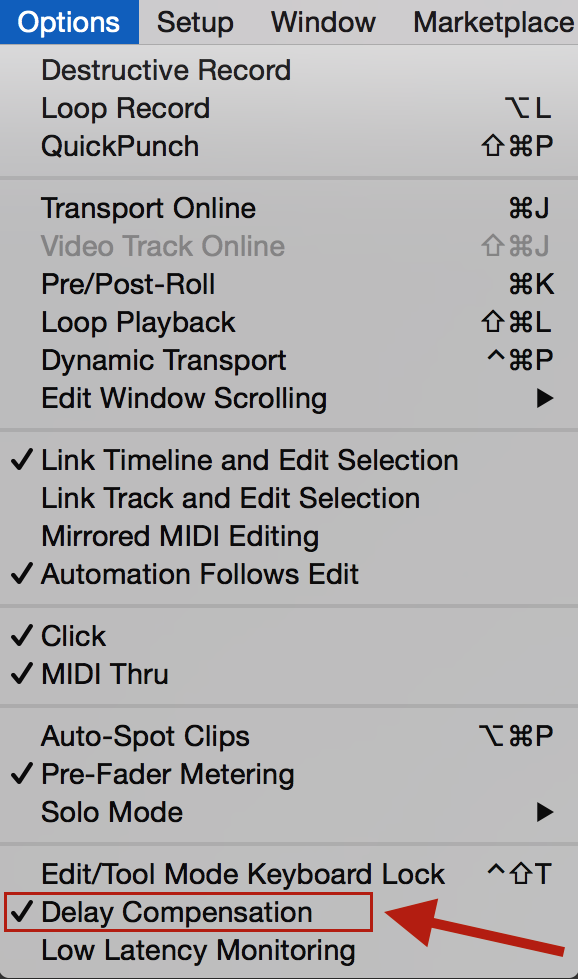This screenshot has width=578, height=979.
Task: Enable Destructive Record mode
Action: 165,70
